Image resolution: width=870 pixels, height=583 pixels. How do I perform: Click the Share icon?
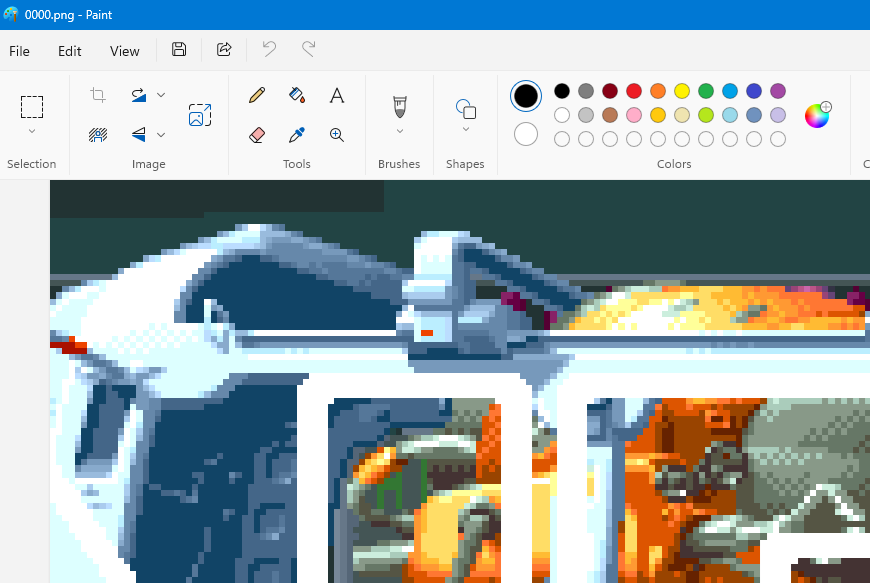pyautogui.click(x=224, y=49)
